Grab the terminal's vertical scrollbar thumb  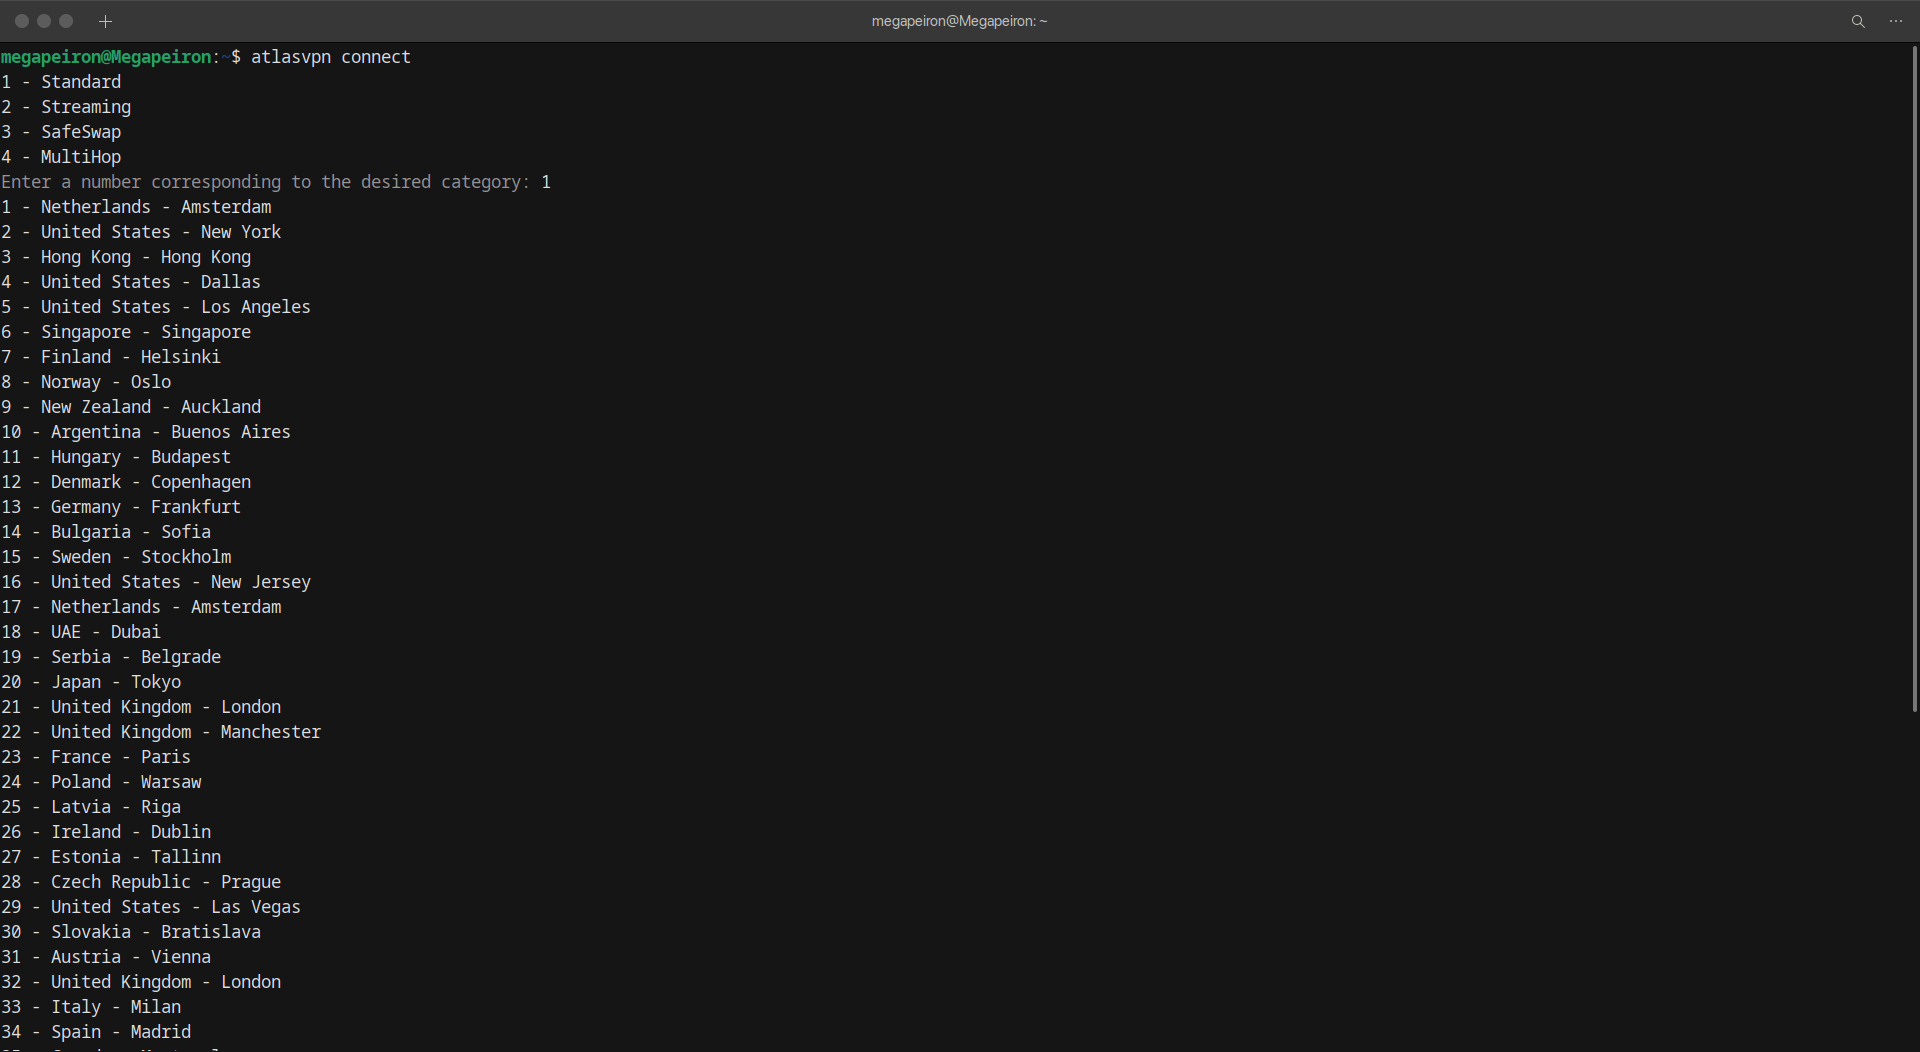coord(1914,379)
